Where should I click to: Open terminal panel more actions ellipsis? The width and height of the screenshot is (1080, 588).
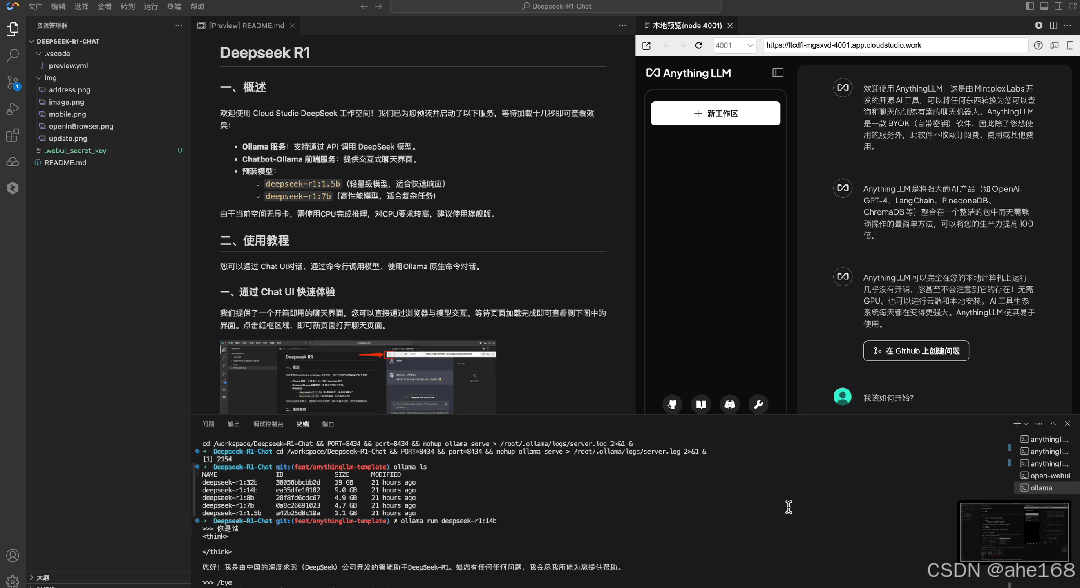tap(1039, 424)
